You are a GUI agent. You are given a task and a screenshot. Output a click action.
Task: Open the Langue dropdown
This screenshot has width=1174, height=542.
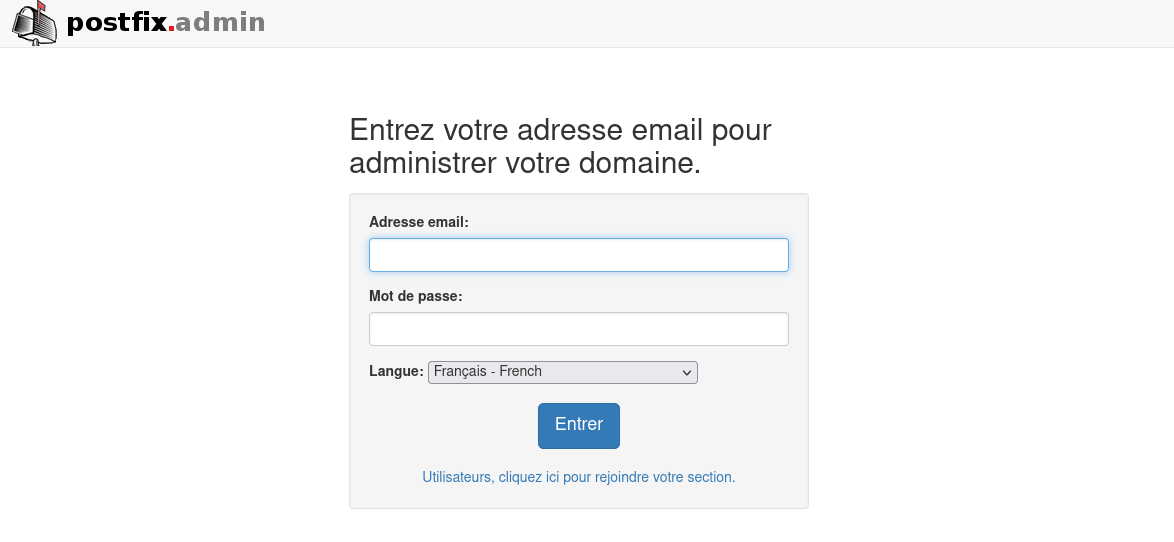click(562, 372)
